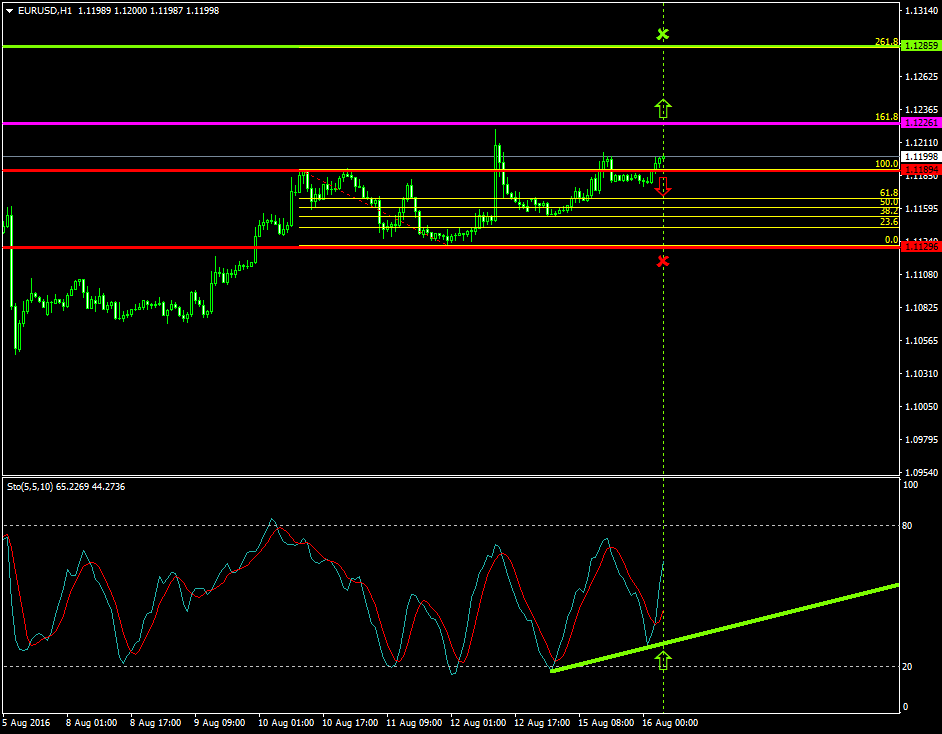Click the green X marker above the 261.8 line
This screenshot has height=734, width=942.
[x=662, y=35]
